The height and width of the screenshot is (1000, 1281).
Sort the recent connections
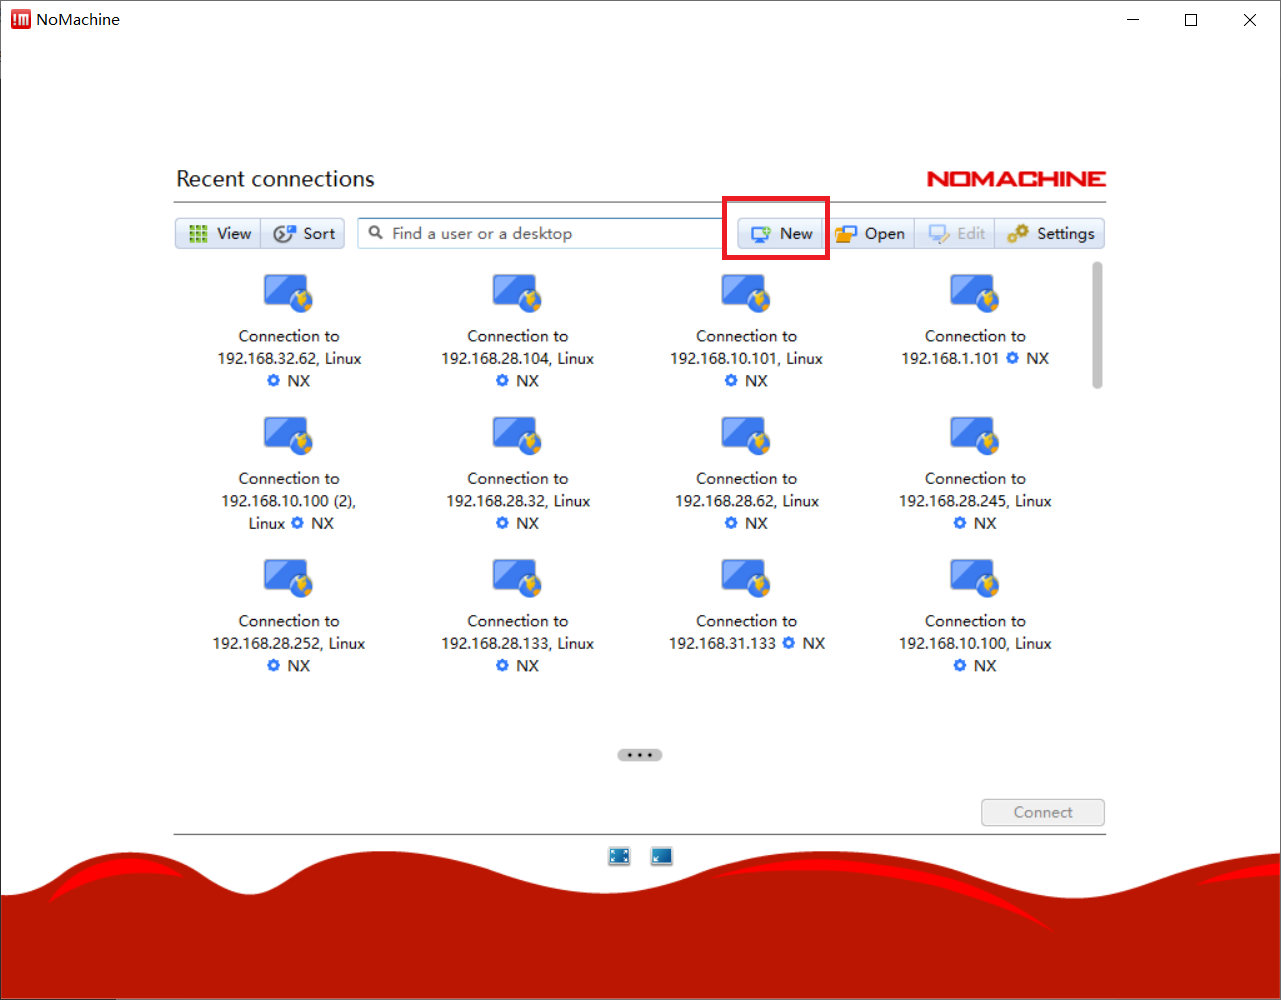[304, 234]
